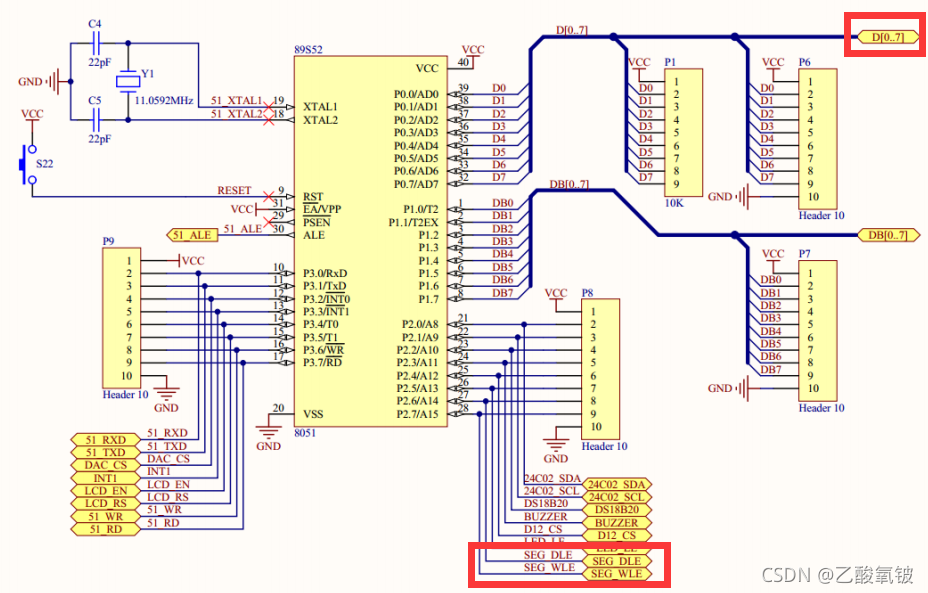Click the Y1 crystal oscillator symbol
Screen dimensions: 928x593
tap(128, 81)
